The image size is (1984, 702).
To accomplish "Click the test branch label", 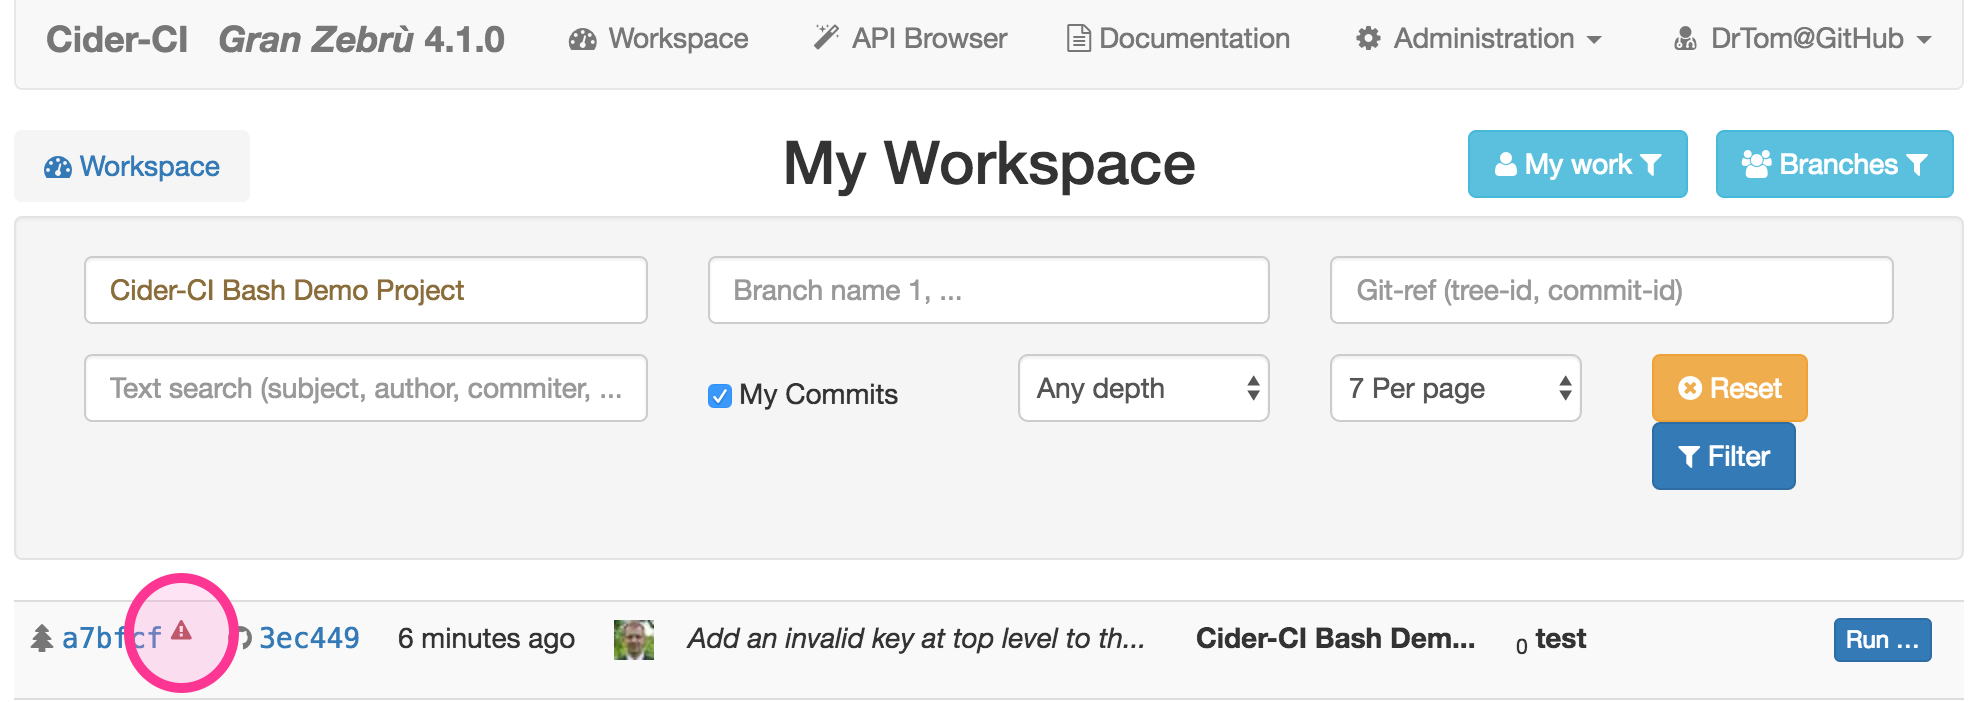I will point(1560,638).
